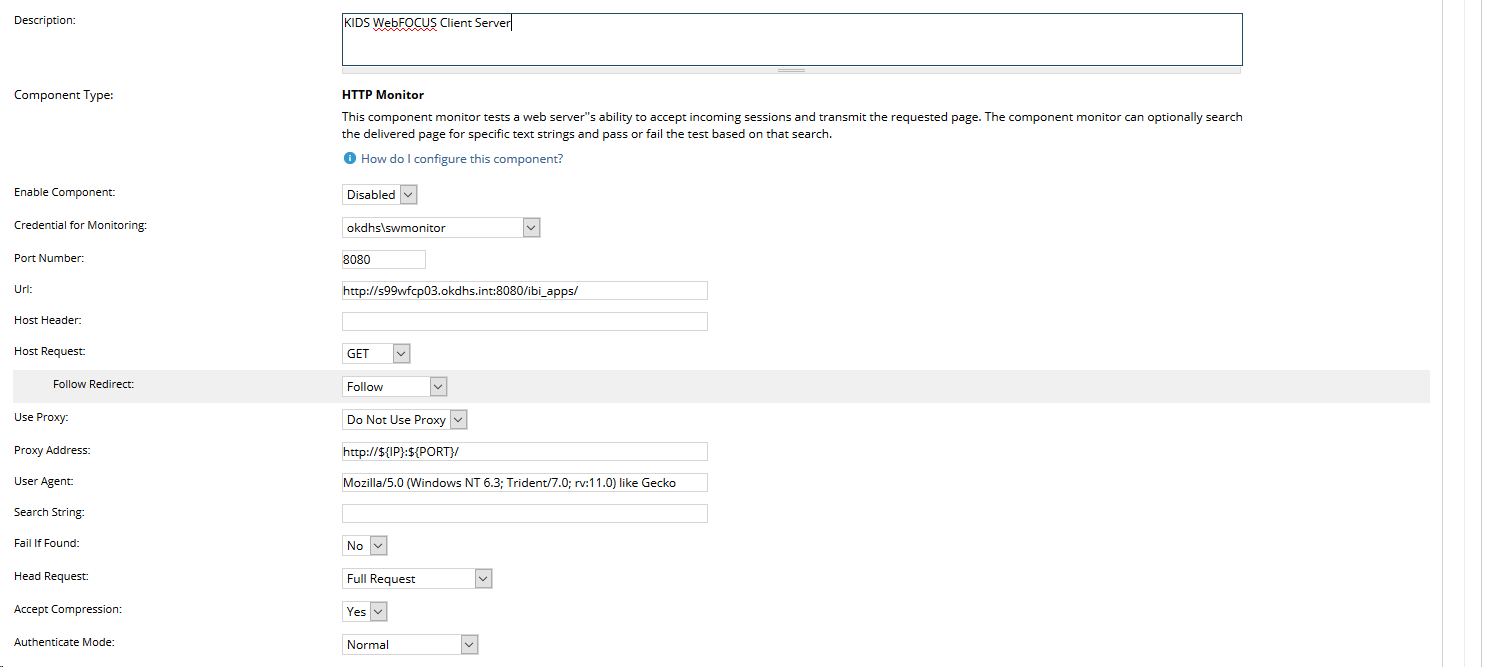Click the Description box resize handle
Screen dimensions: 1499x667
click(792, 70)
